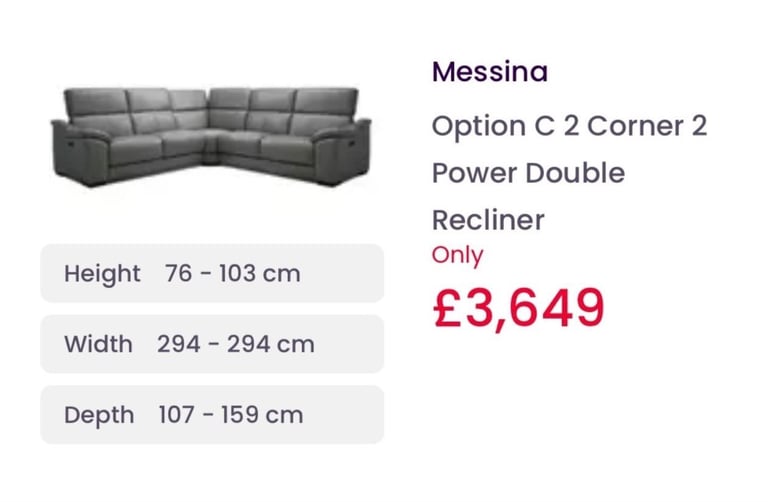Select the '107 - 159 cm' depth value

(231, 415)
